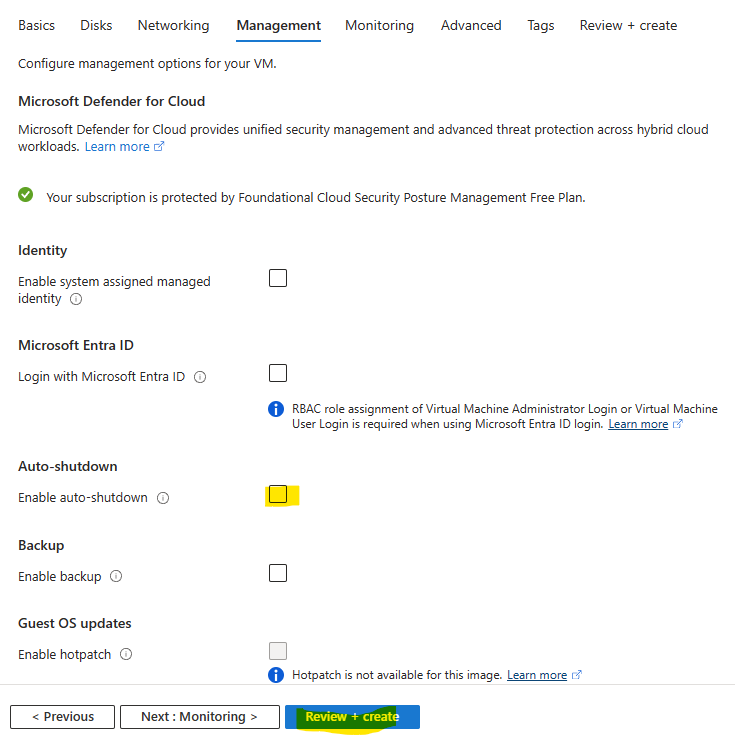The image size is (735, 739).
Task: Check Login with Microsoft Entra ID
Action: tap(278, 373)
